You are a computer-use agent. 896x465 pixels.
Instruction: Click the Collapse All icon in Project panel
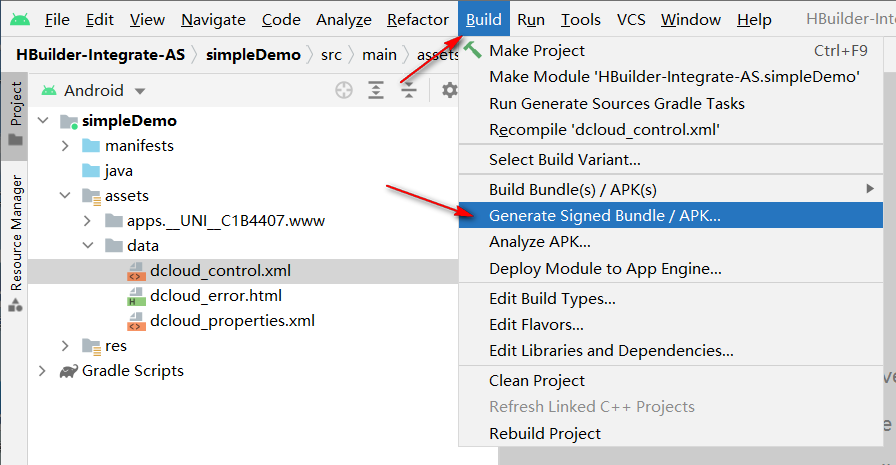[409, 90]
